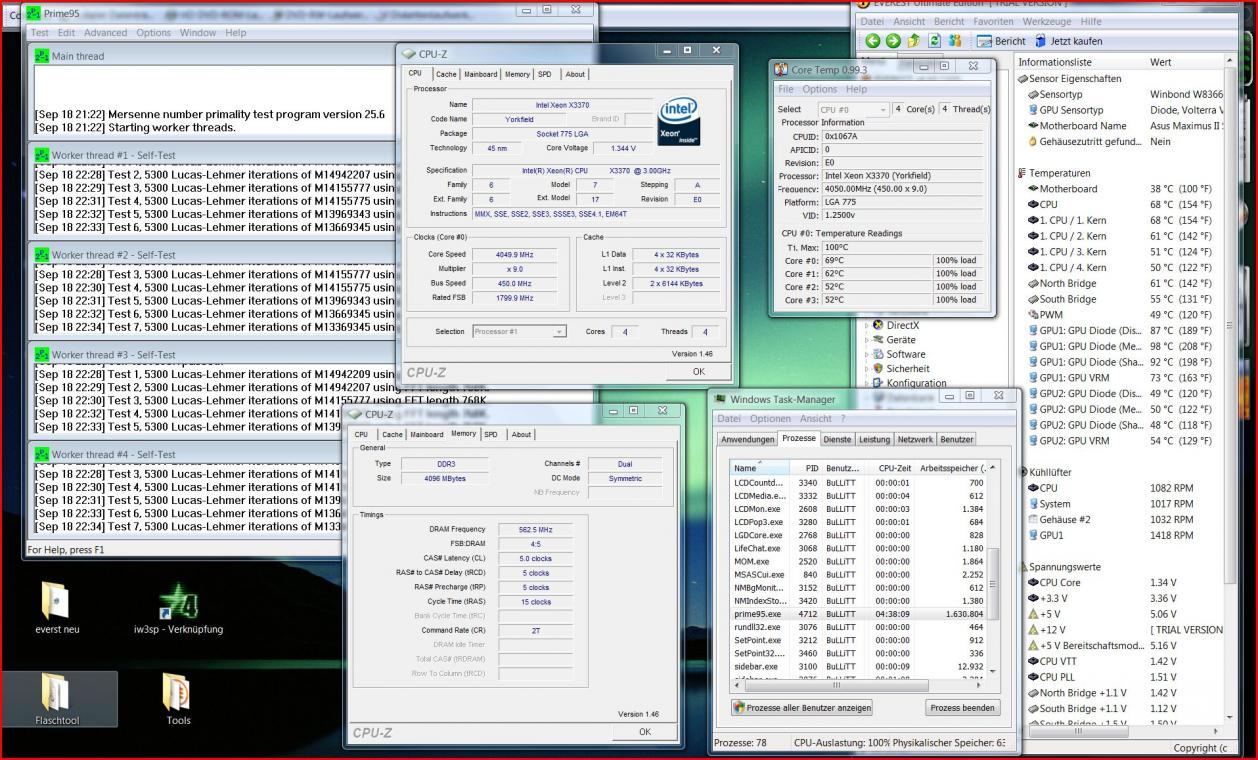Screen dimensions: 1258x760
Task: Select the sidebar.exe row with PID 3100
Action: 858,665
